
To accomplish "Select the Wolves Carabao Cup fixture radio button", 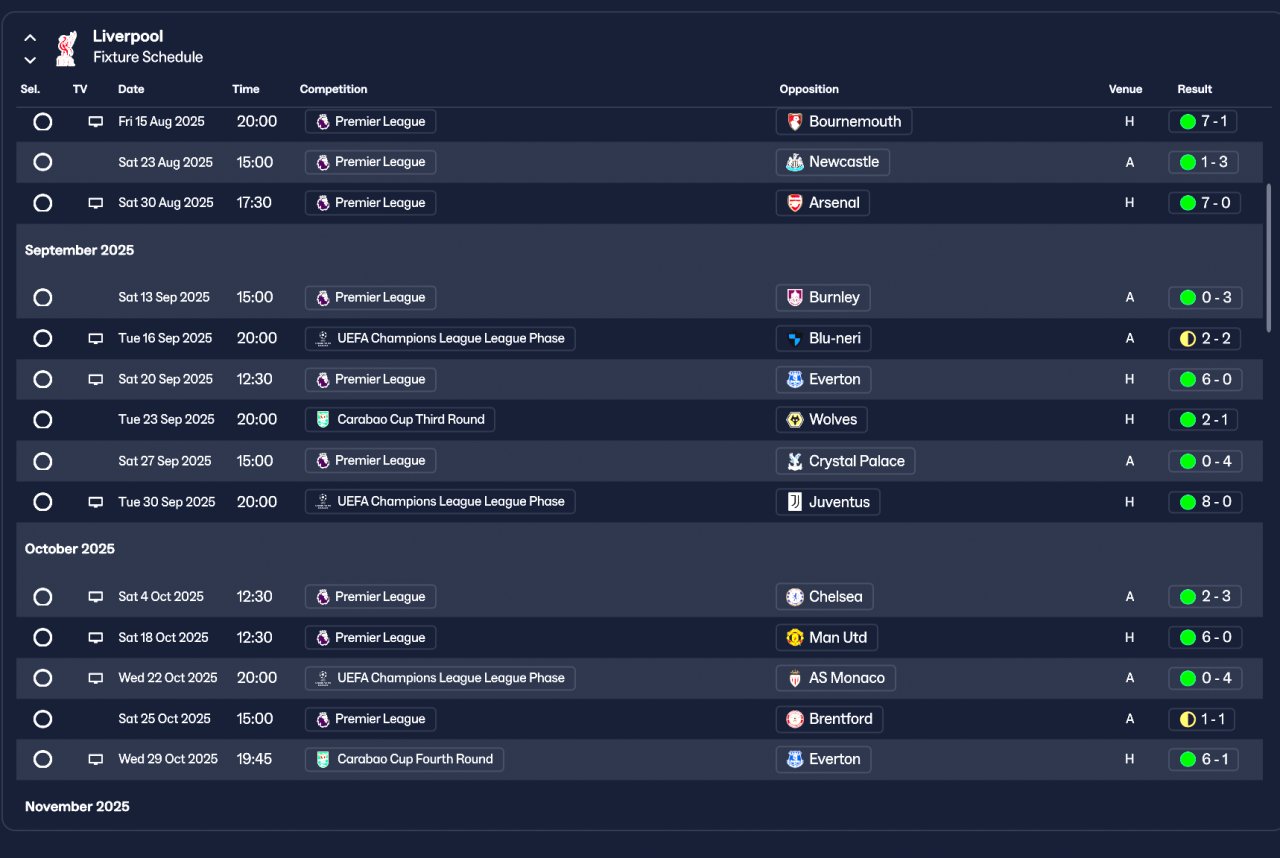I will (x=42, y=420).
